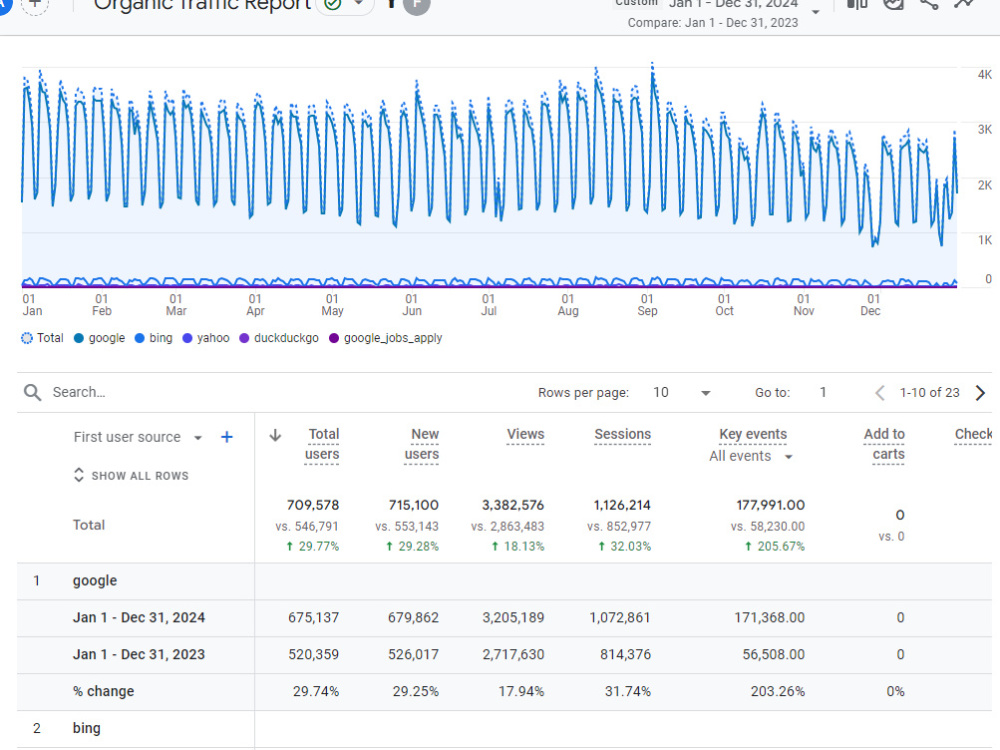Click the key events change 203.26%
The image size is (1000, 750).
pos(777,691)
